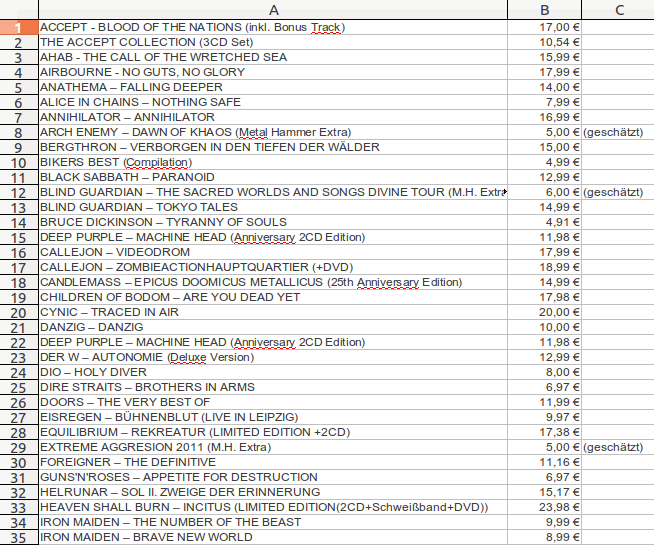Select price 17,00 € in row 1
This screenshot has height=545, width=654.
point(544,28)
